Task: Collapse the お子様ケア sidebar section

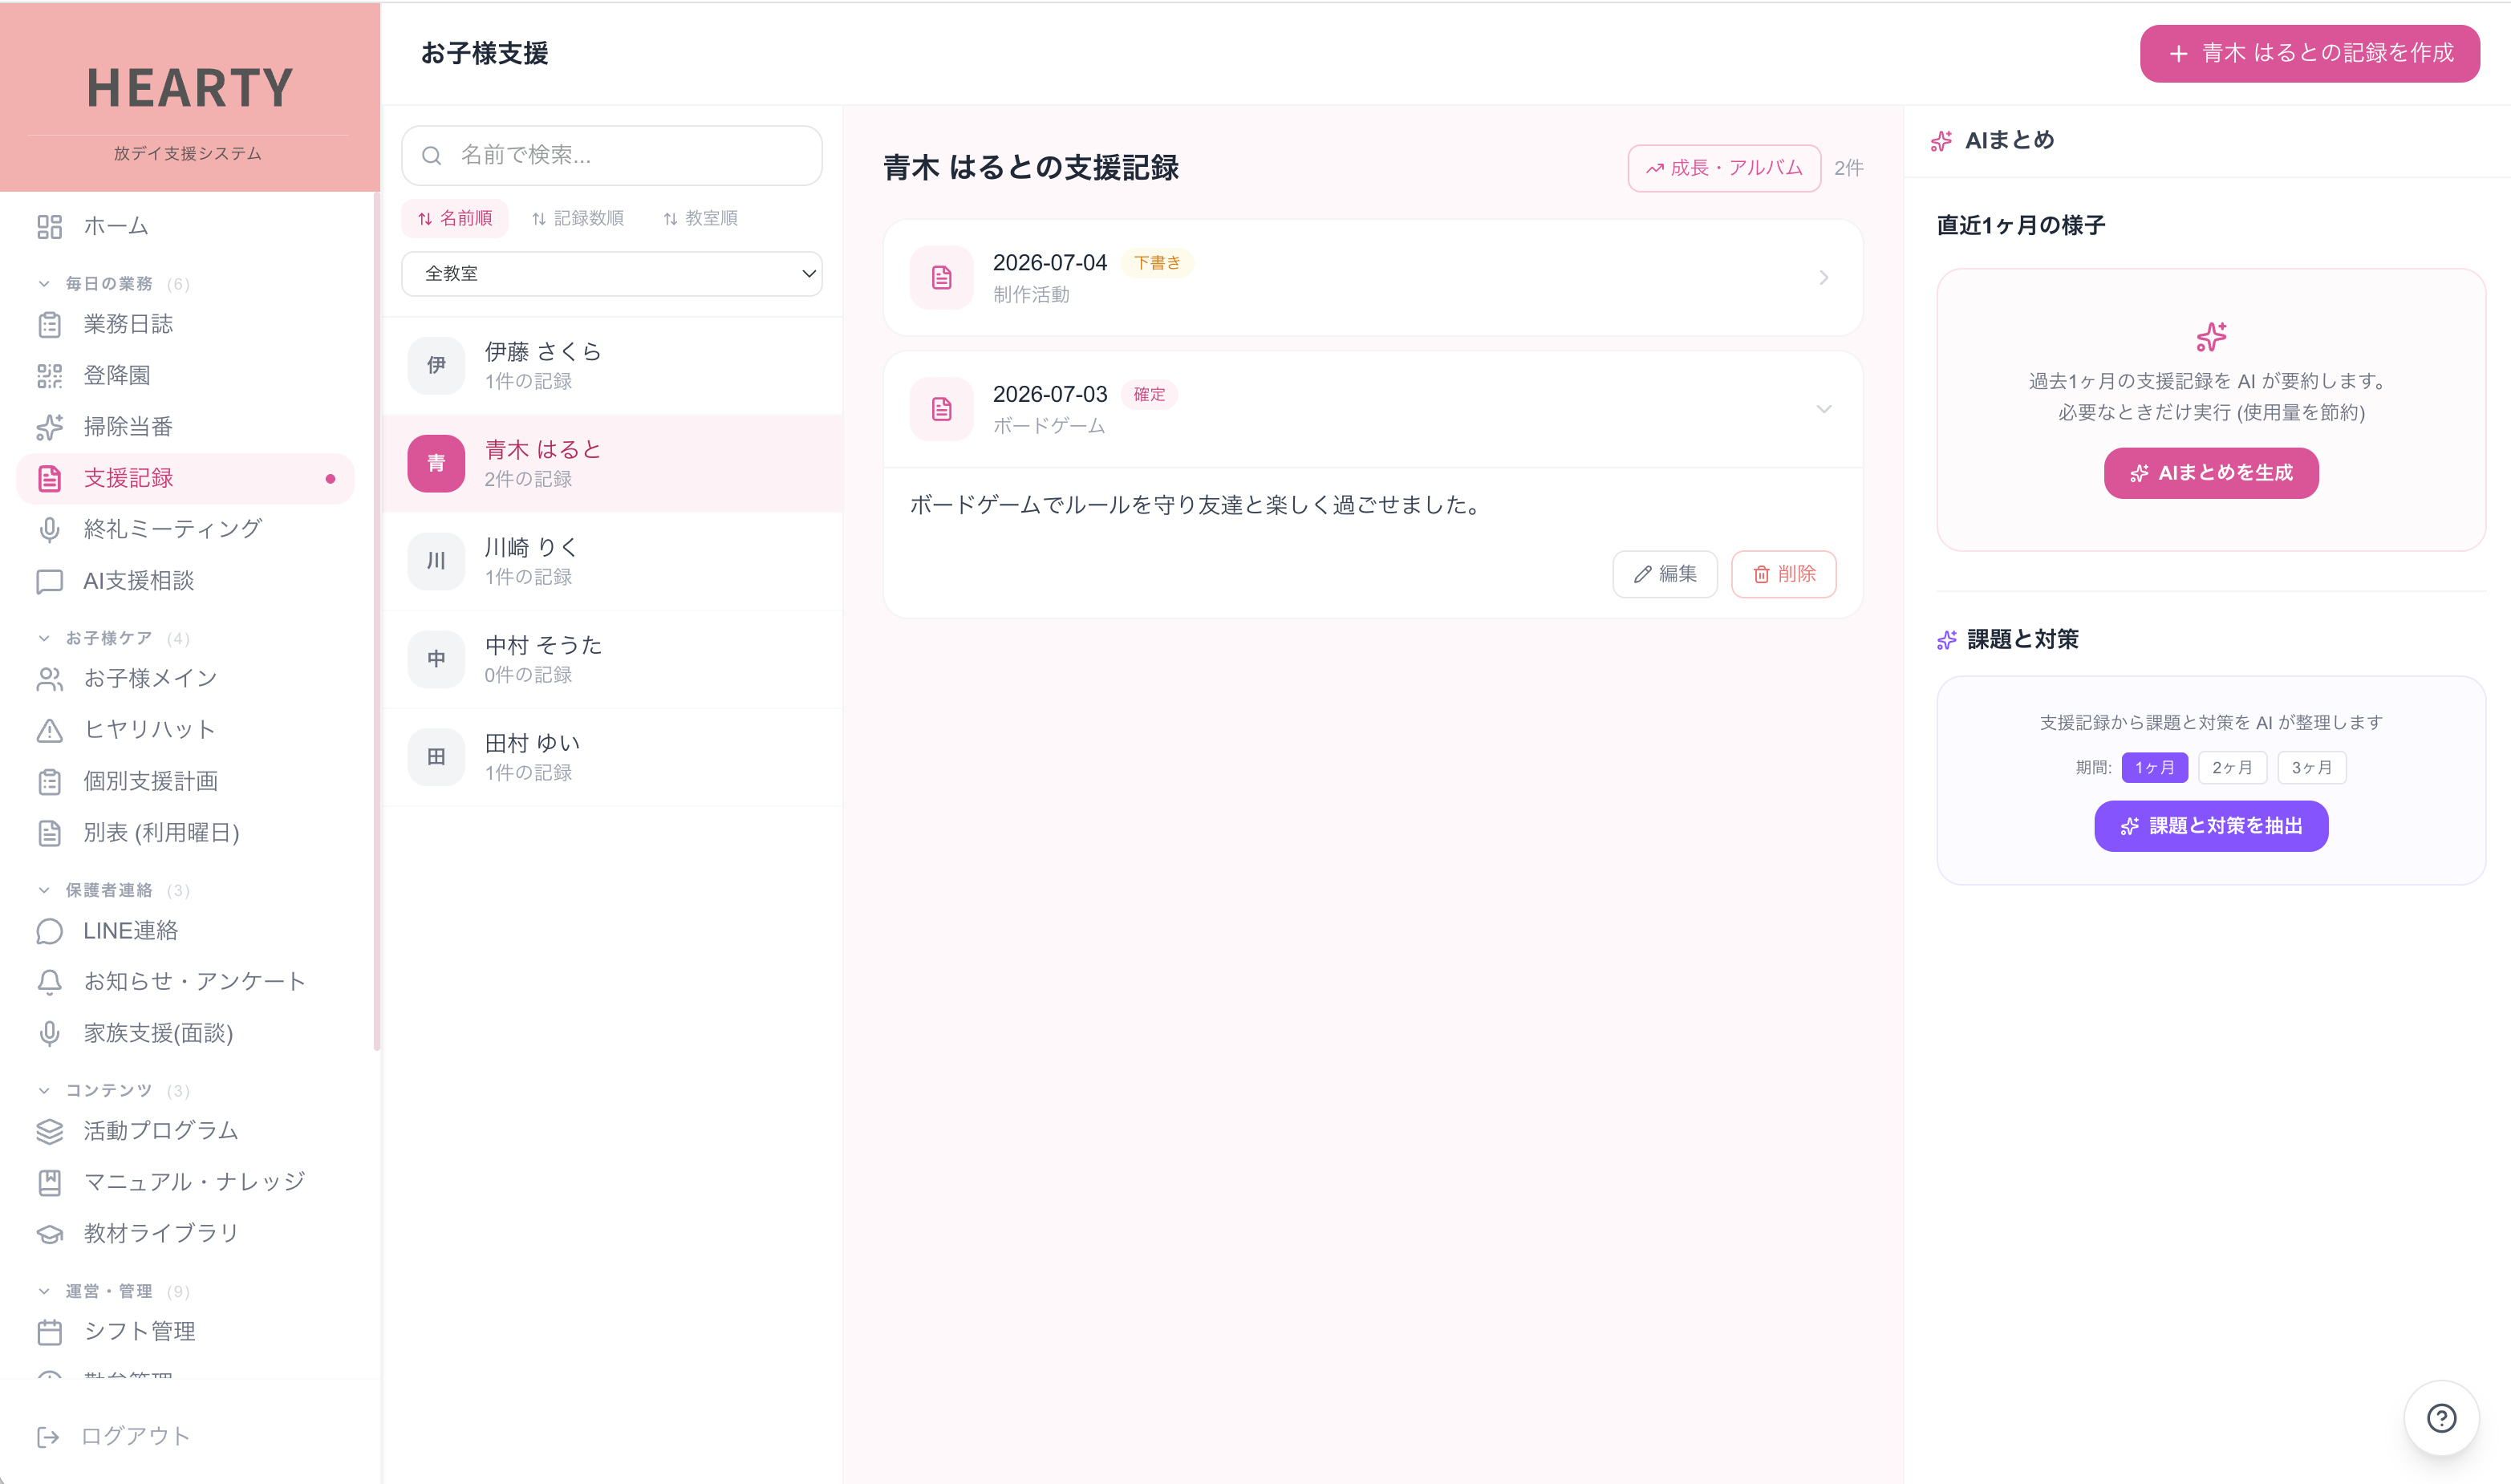Action: click(x=113, y=638)
